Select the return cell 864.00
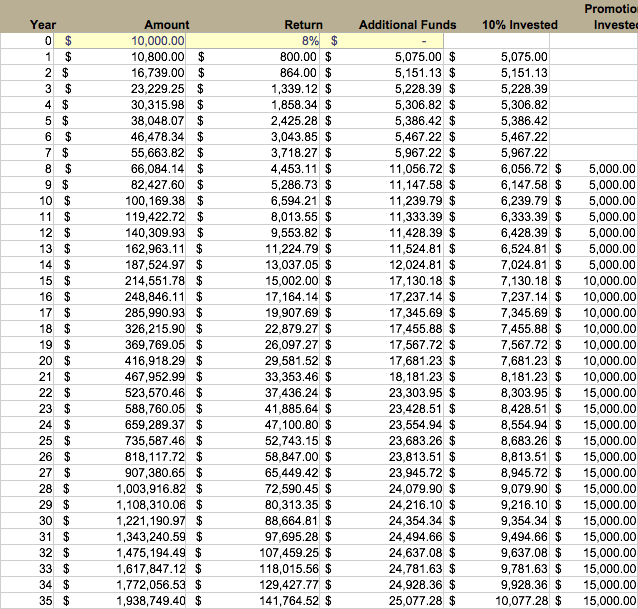This screenshot has width=638, height=609. (253, 73)
